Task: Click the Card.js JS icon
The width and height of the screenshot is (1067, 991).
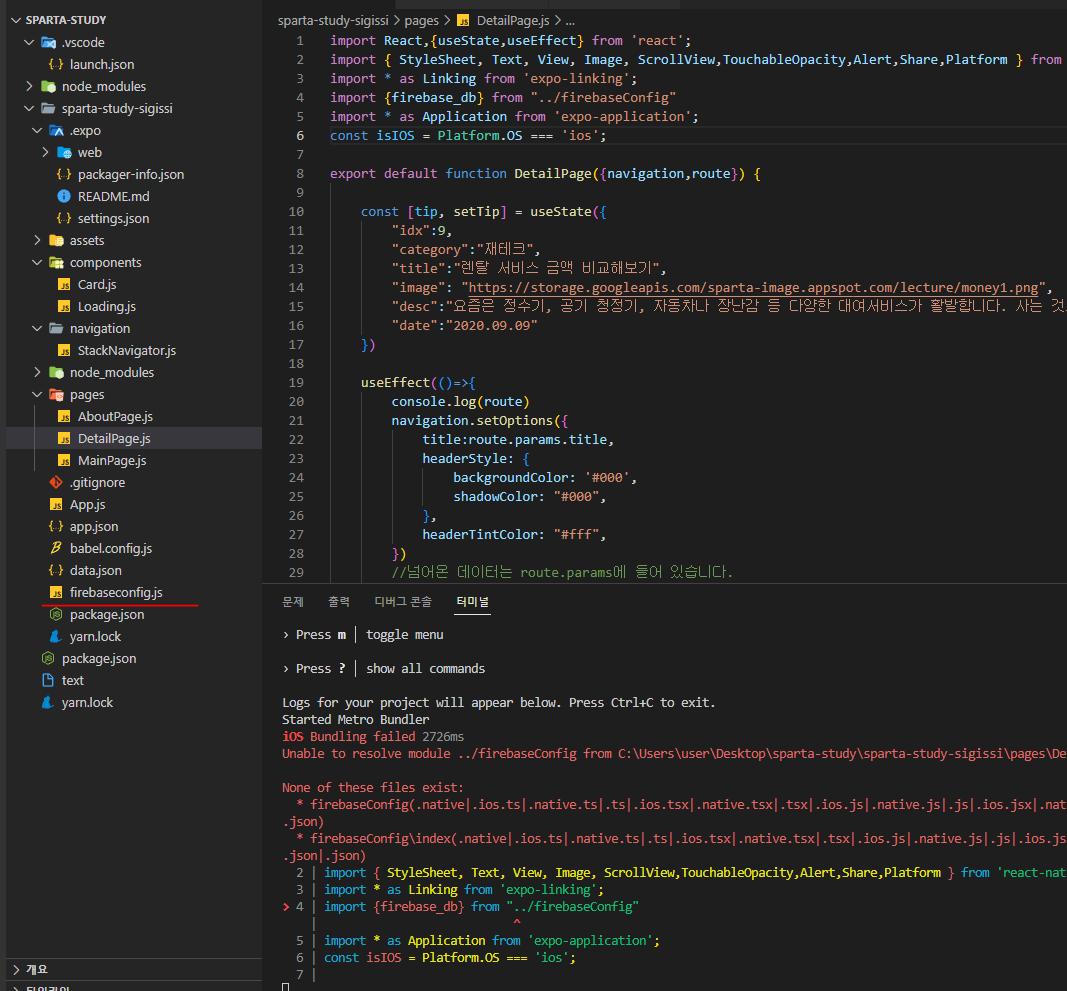Action: click(64, 285)
